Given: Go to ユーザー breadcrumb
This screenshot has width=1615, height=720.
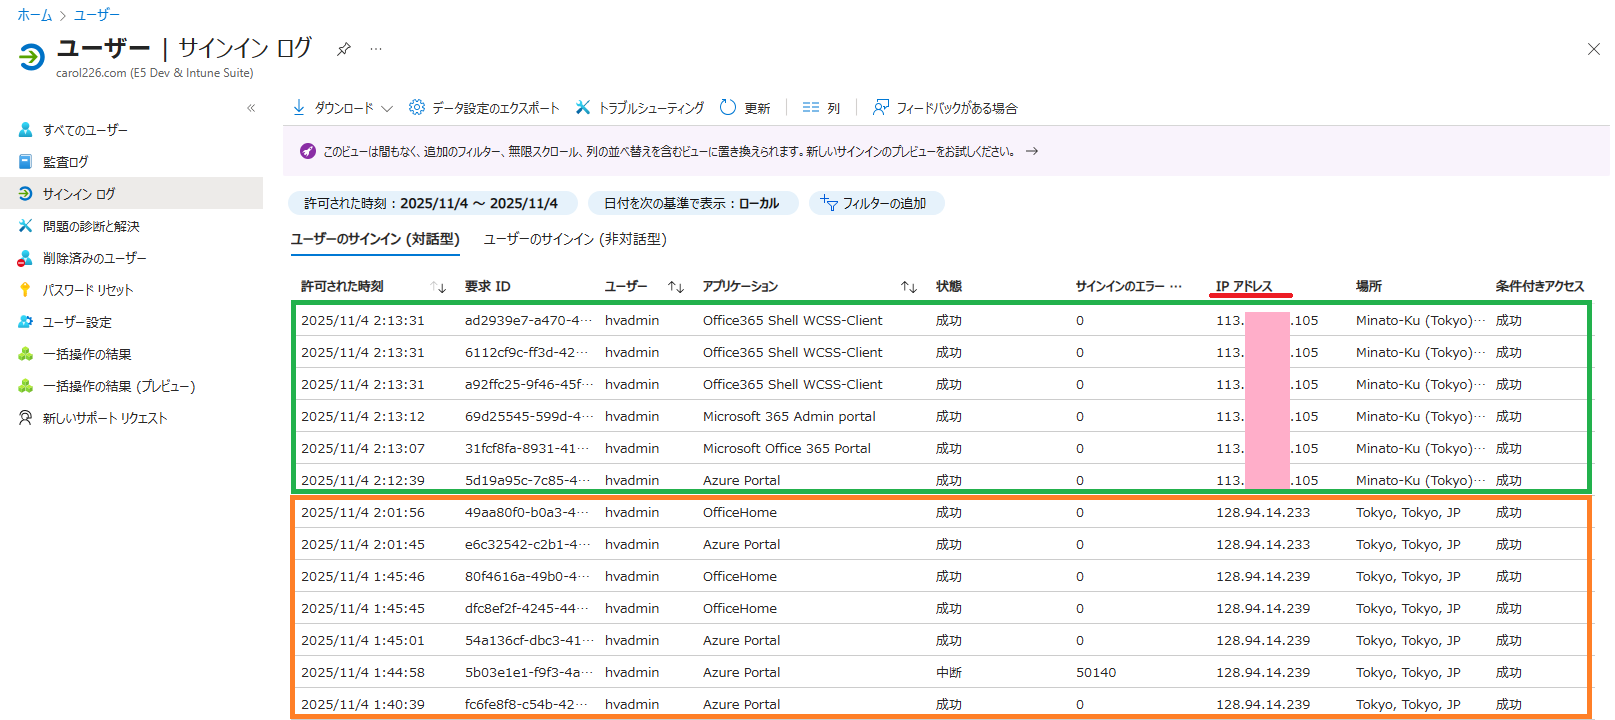Looking at the screenshot, I should pos(97,15).
